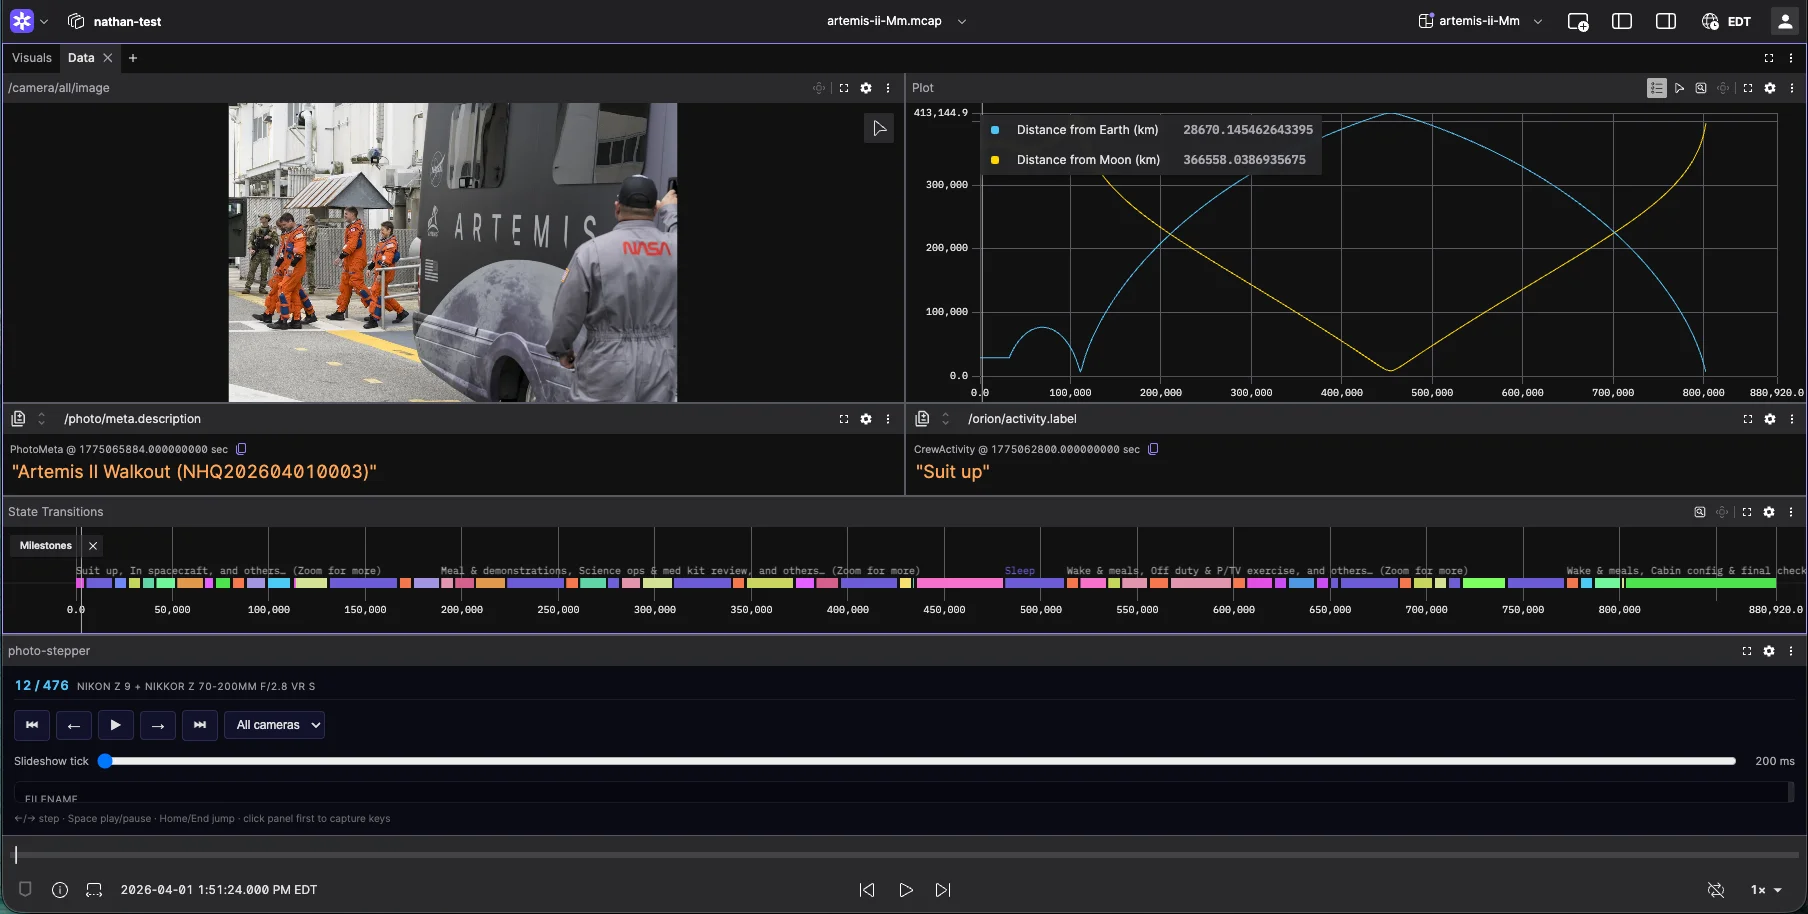Image resolution: width=1808 pixels, height=914 pixels.
Task: Toggle the loop playback icon
Action: (1716, 890)
